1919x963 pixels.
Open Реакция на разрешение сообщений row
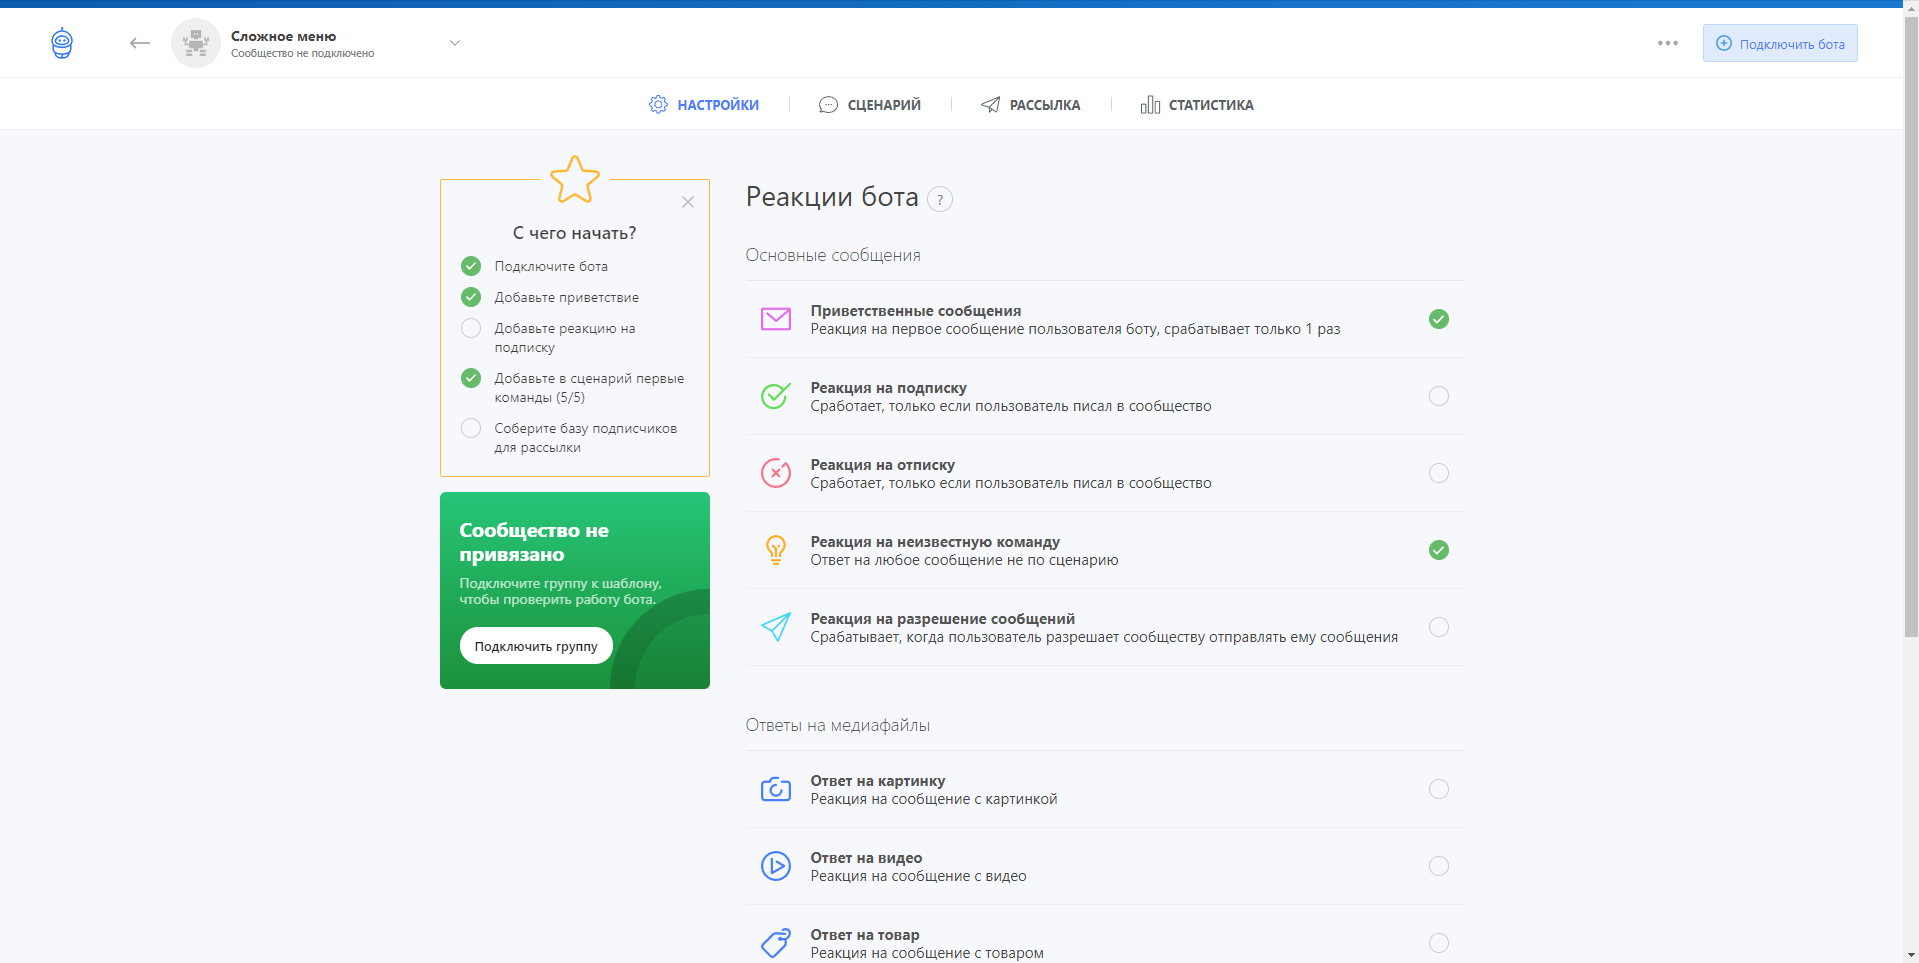click(x=1104, y=627)
